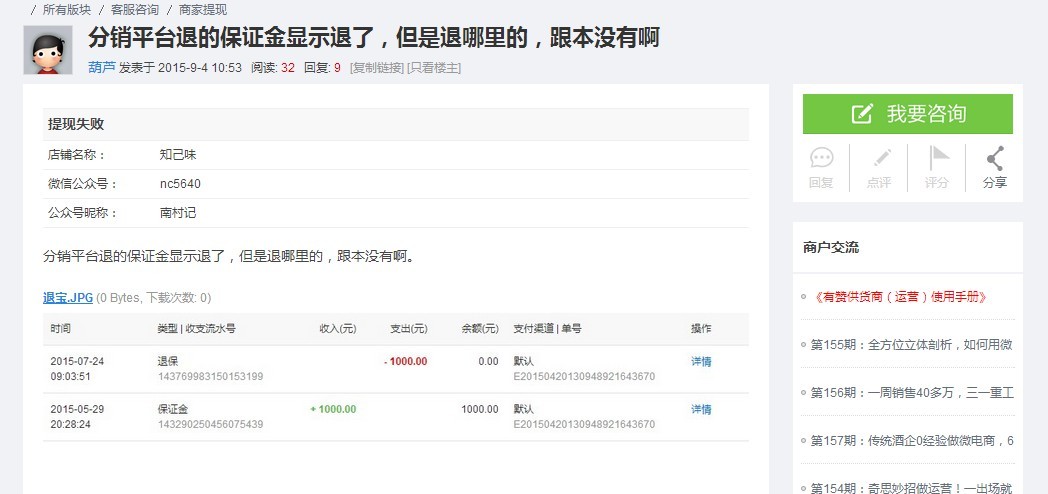View 详情 for the 保证金 transaction

pos(701,409)
